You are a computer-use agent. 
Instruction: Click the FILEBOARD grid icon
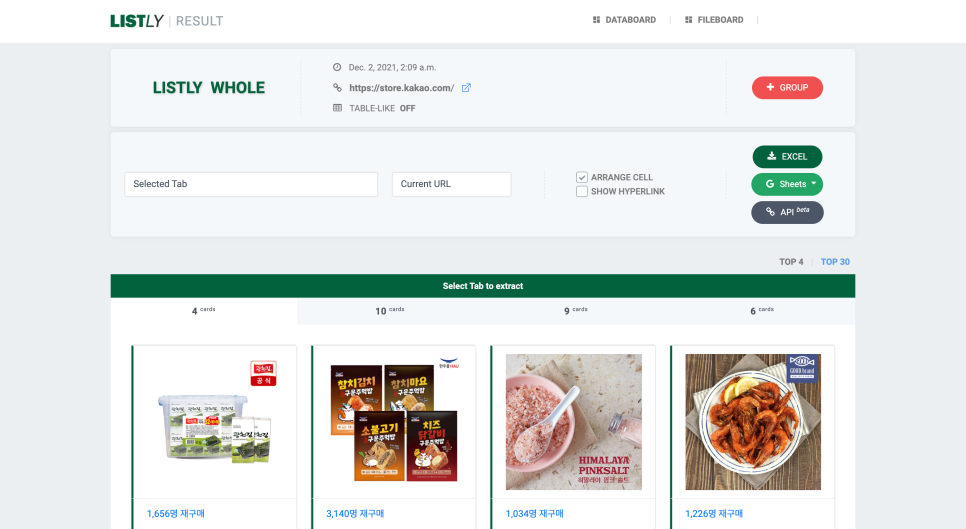688,20
